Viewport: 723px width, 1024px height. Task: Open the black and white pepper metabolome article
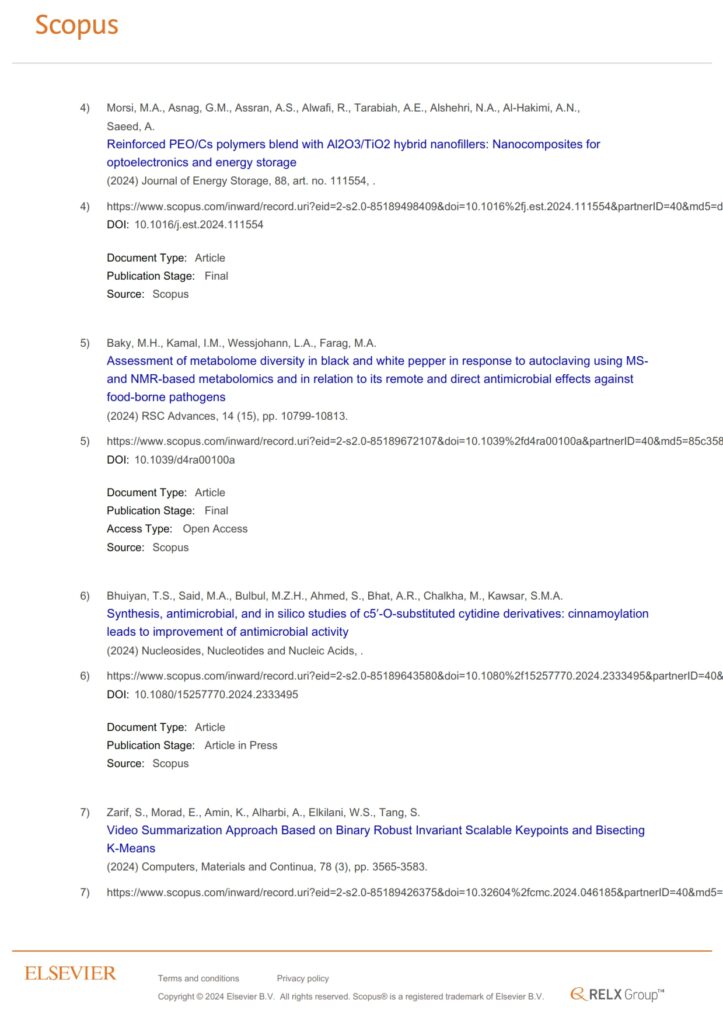pos(377,360)
